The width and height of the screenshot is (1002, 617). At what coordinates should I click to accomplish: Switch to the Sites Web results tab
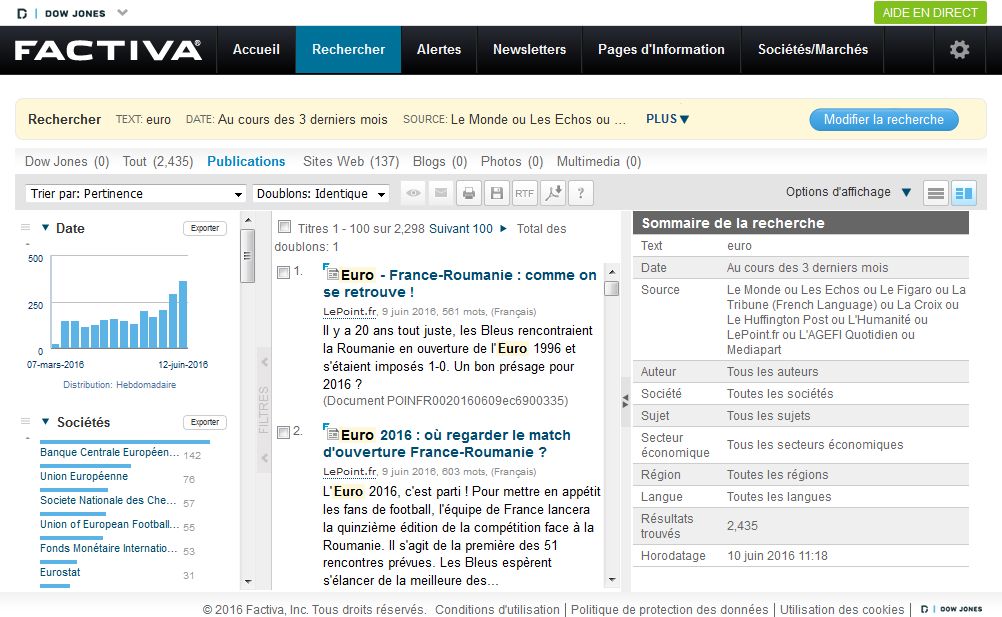pyautogui.click(x=350, y=161)
